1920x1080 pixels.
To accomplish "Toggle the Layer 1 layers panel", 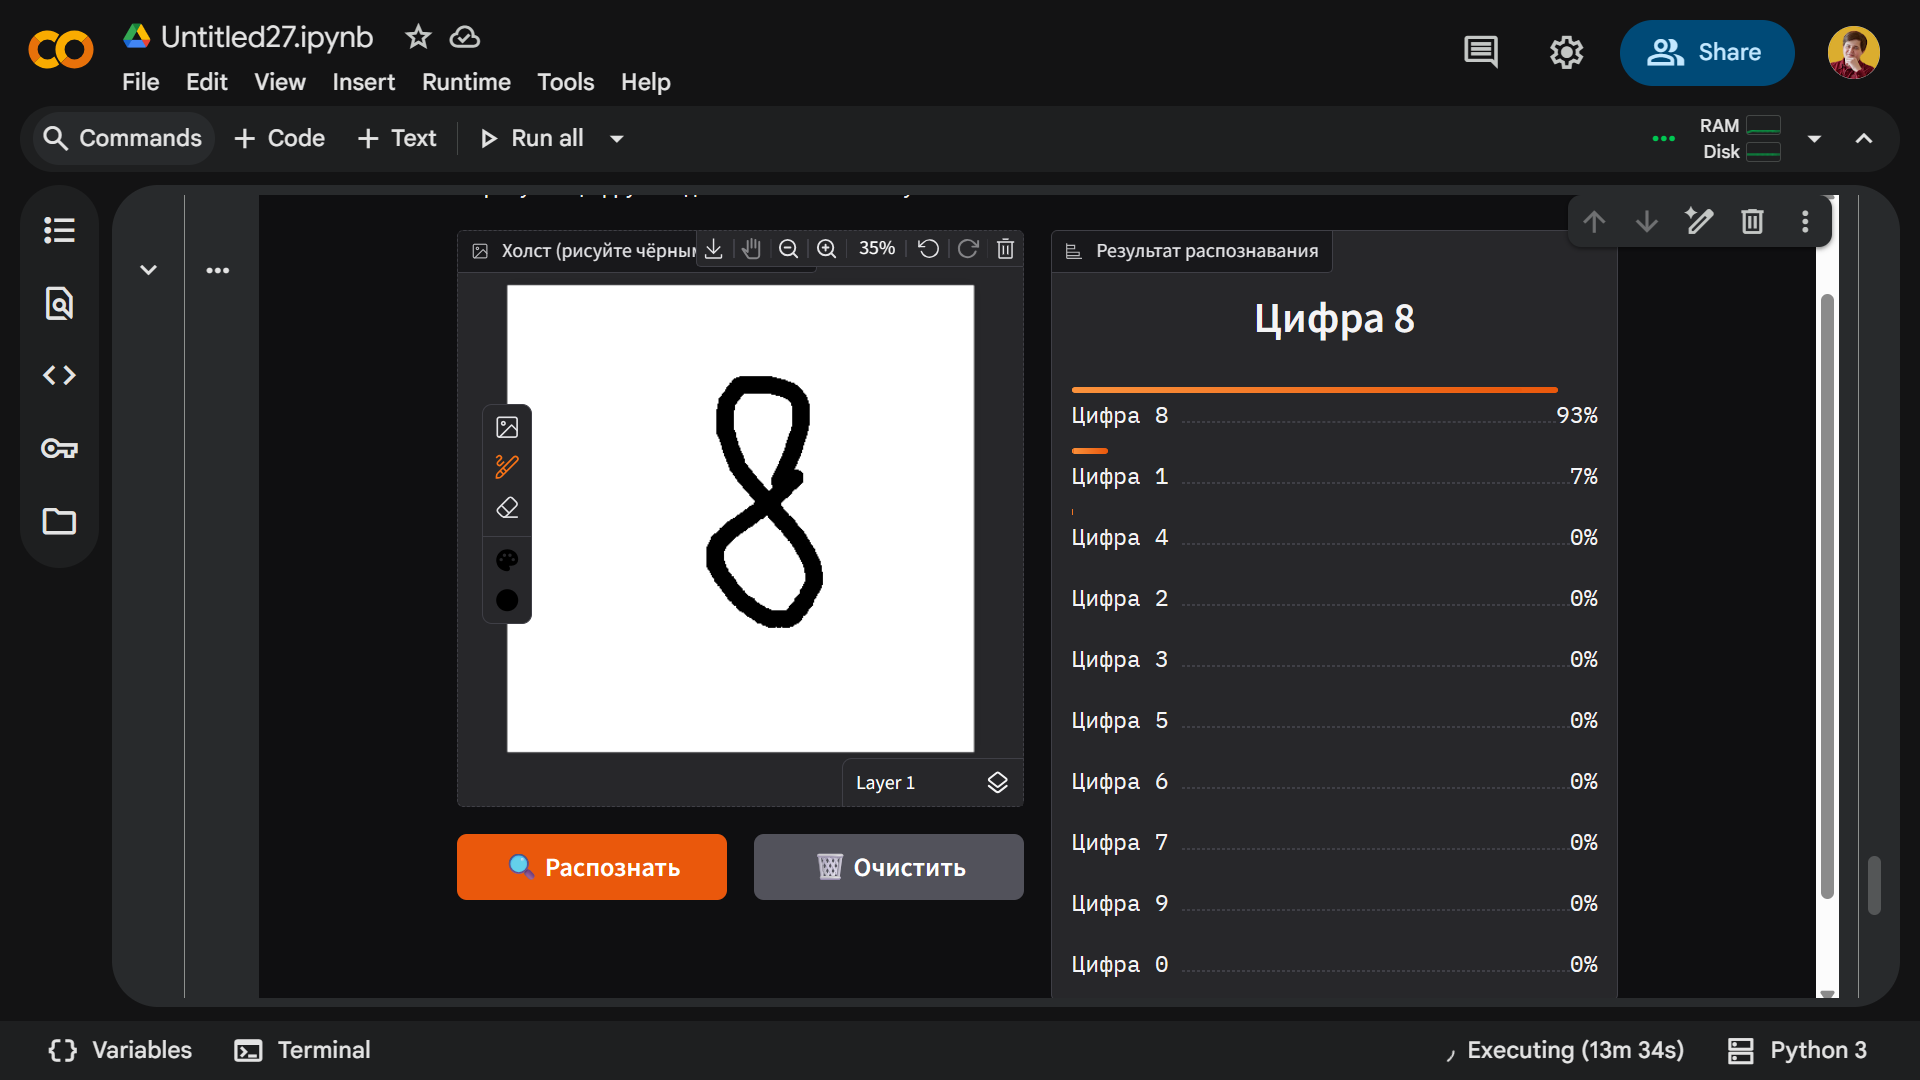I will tap(997, 782).
